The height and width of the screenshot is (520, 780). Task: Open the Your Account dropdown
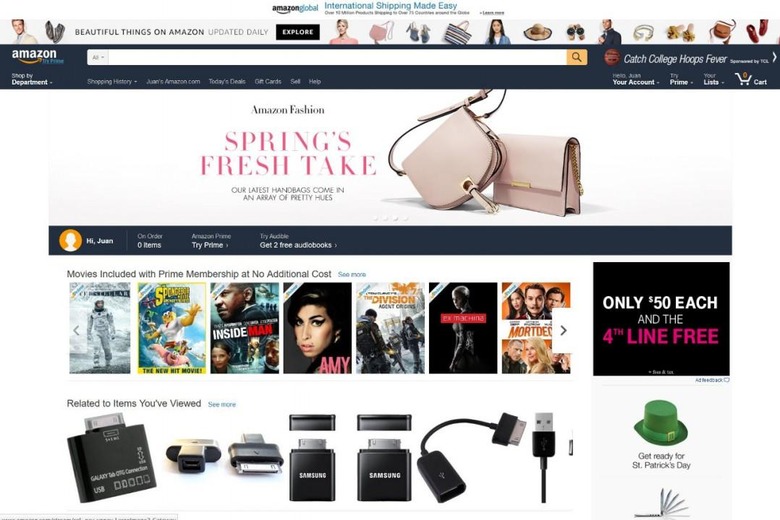(636, 79)
